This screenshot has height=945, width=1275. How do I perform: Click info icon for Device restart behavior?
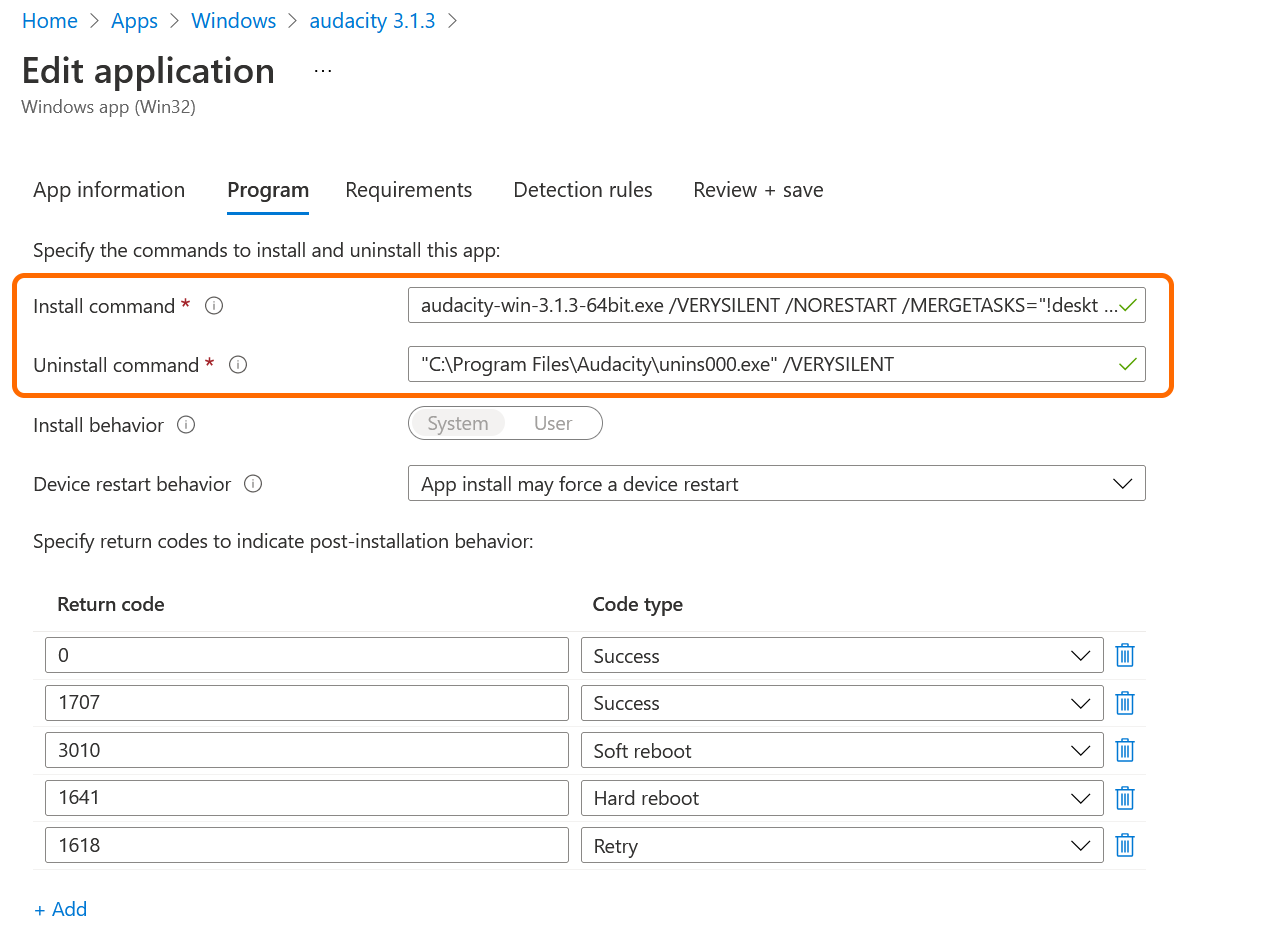(x=253, y=484)
